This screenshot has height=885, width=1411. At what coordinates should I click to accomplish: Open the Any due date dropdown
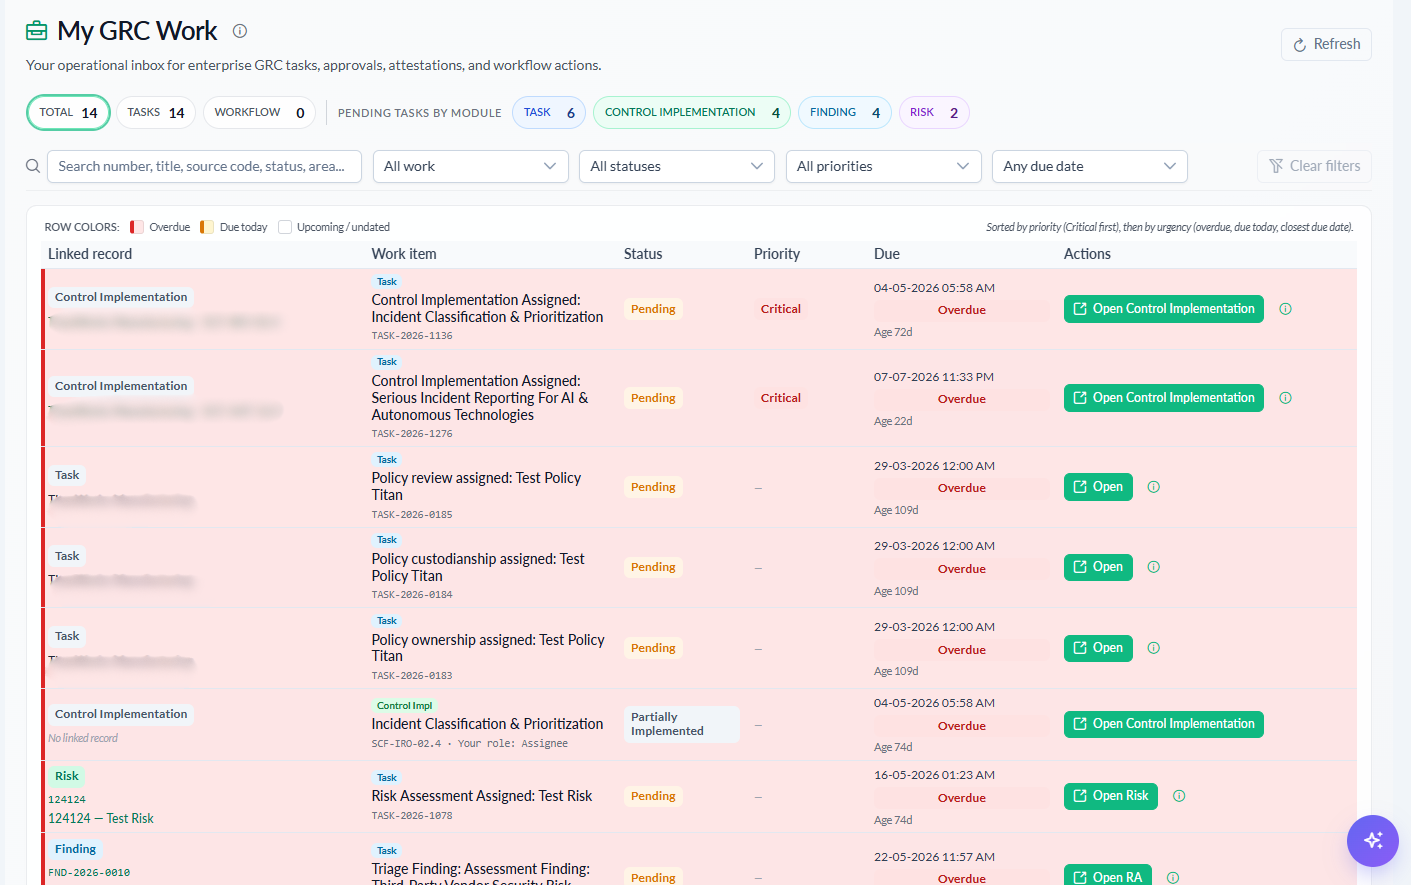click(x=1090, y=166)
